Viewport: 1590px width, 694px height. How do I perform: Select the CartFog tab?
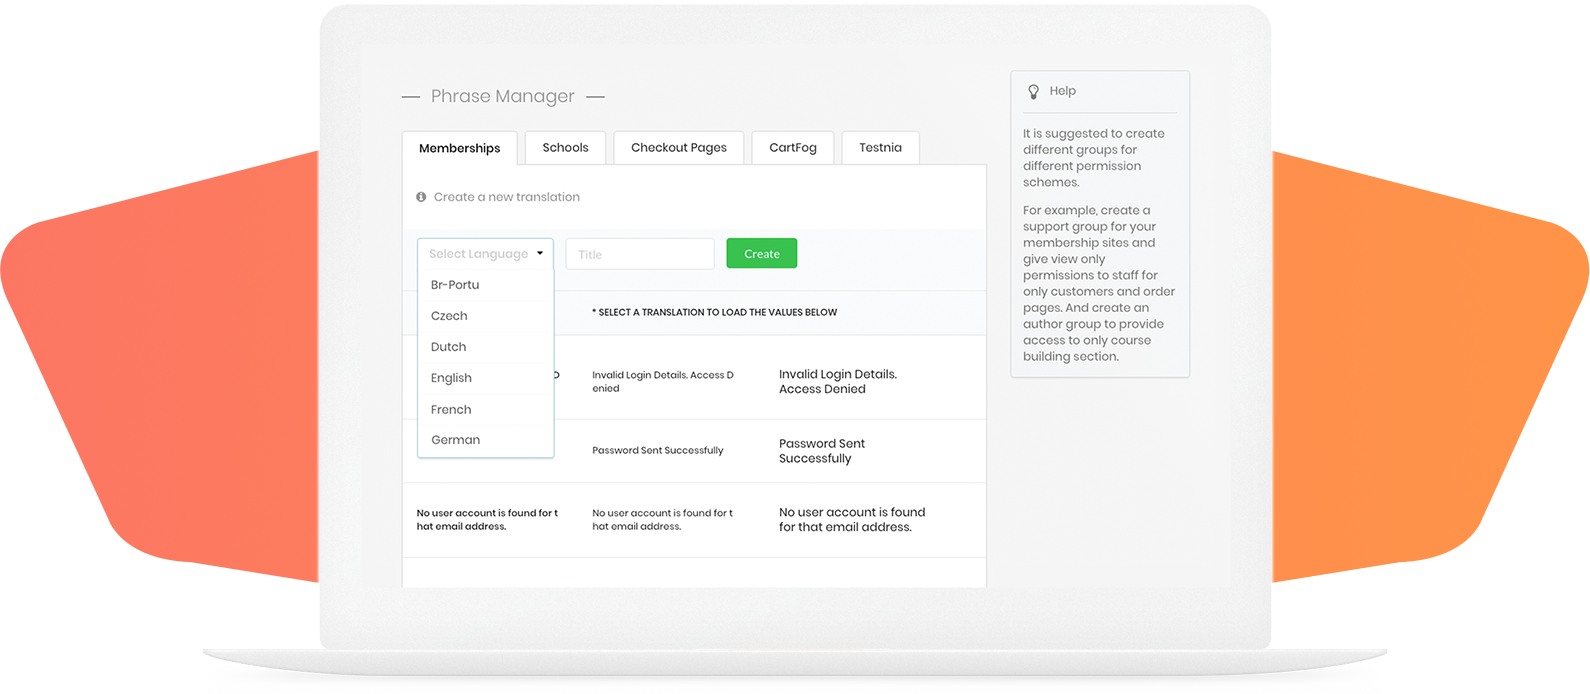792,147
